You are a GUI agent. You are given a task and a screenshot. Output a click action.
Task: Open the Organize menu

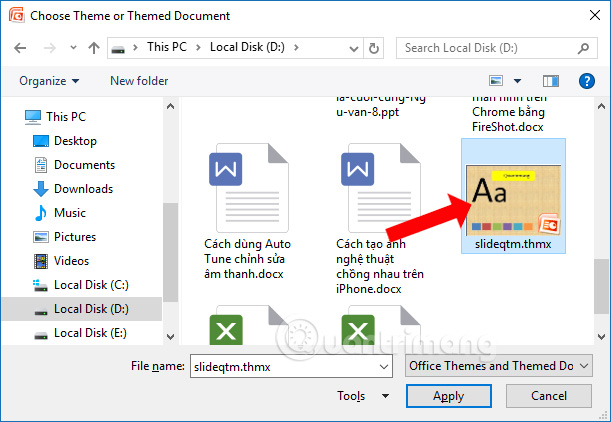[49, 81]
